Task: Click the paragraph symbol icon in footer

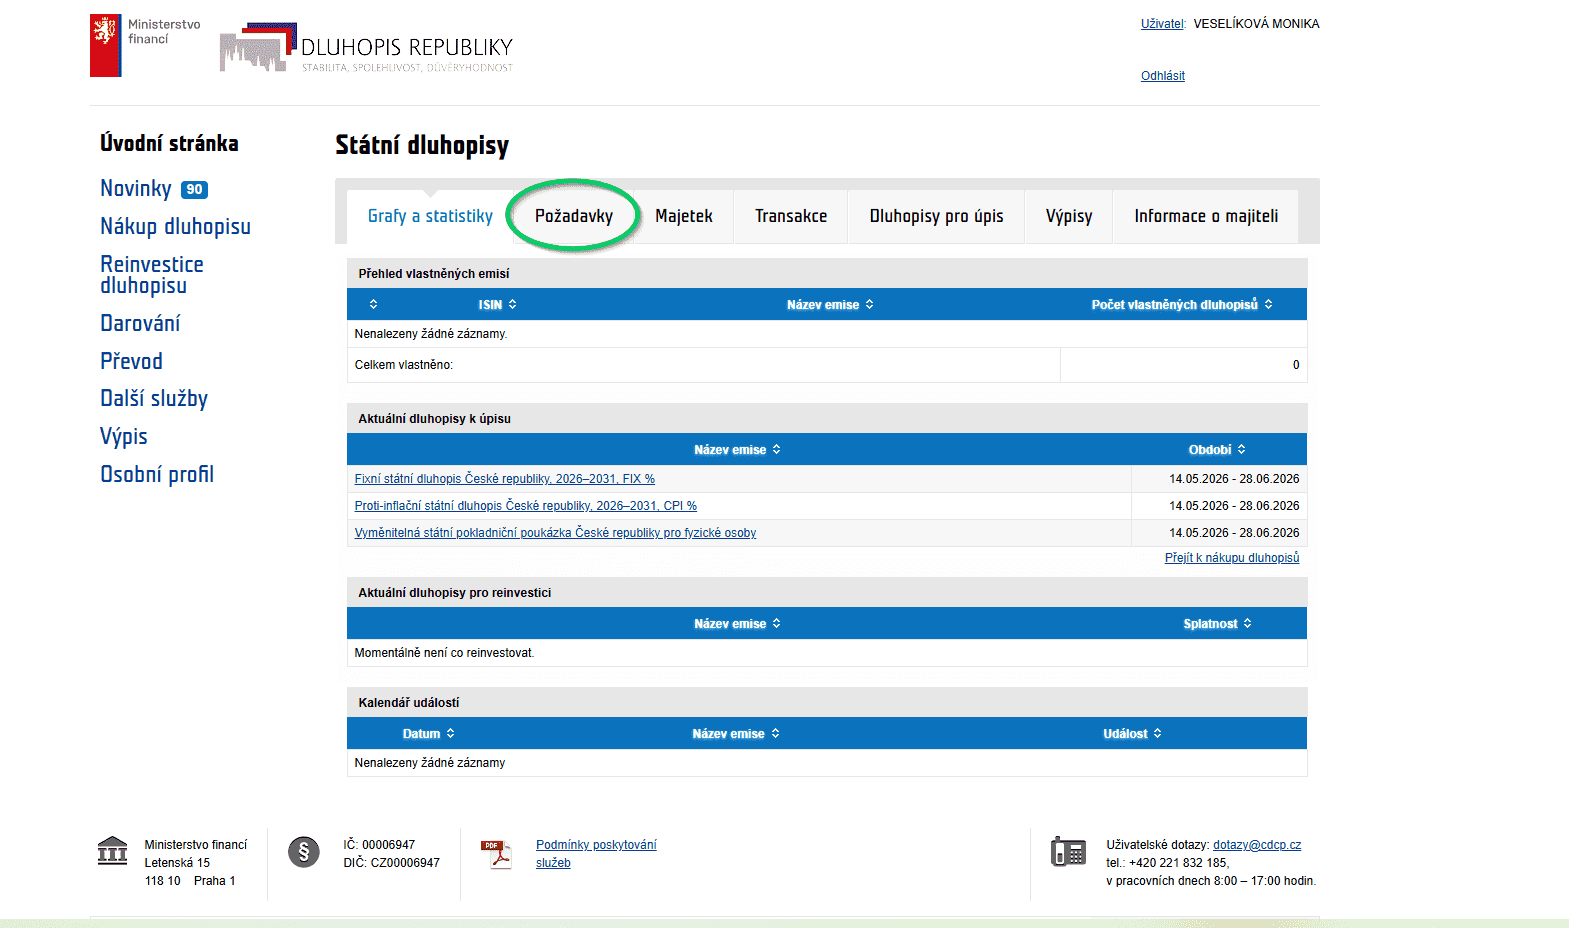Action: tap(304, 852)
